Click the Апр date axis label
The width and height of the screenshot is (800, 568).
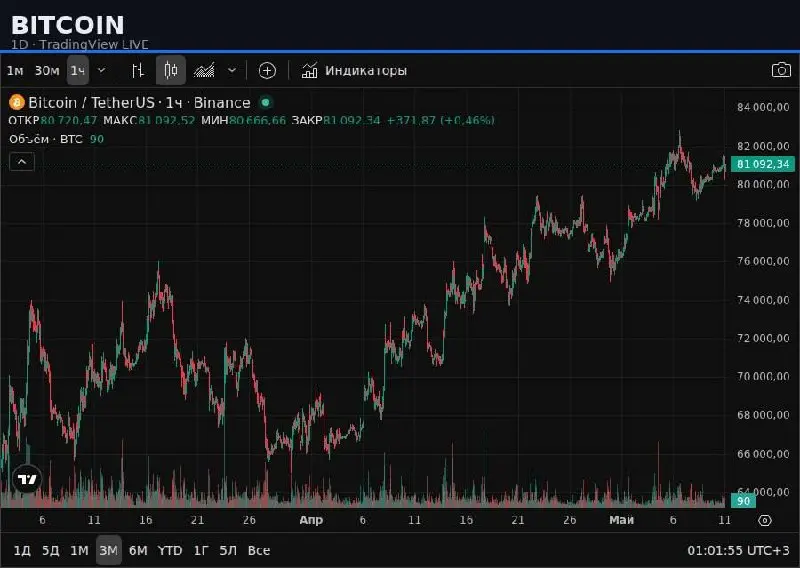point(311,520)
